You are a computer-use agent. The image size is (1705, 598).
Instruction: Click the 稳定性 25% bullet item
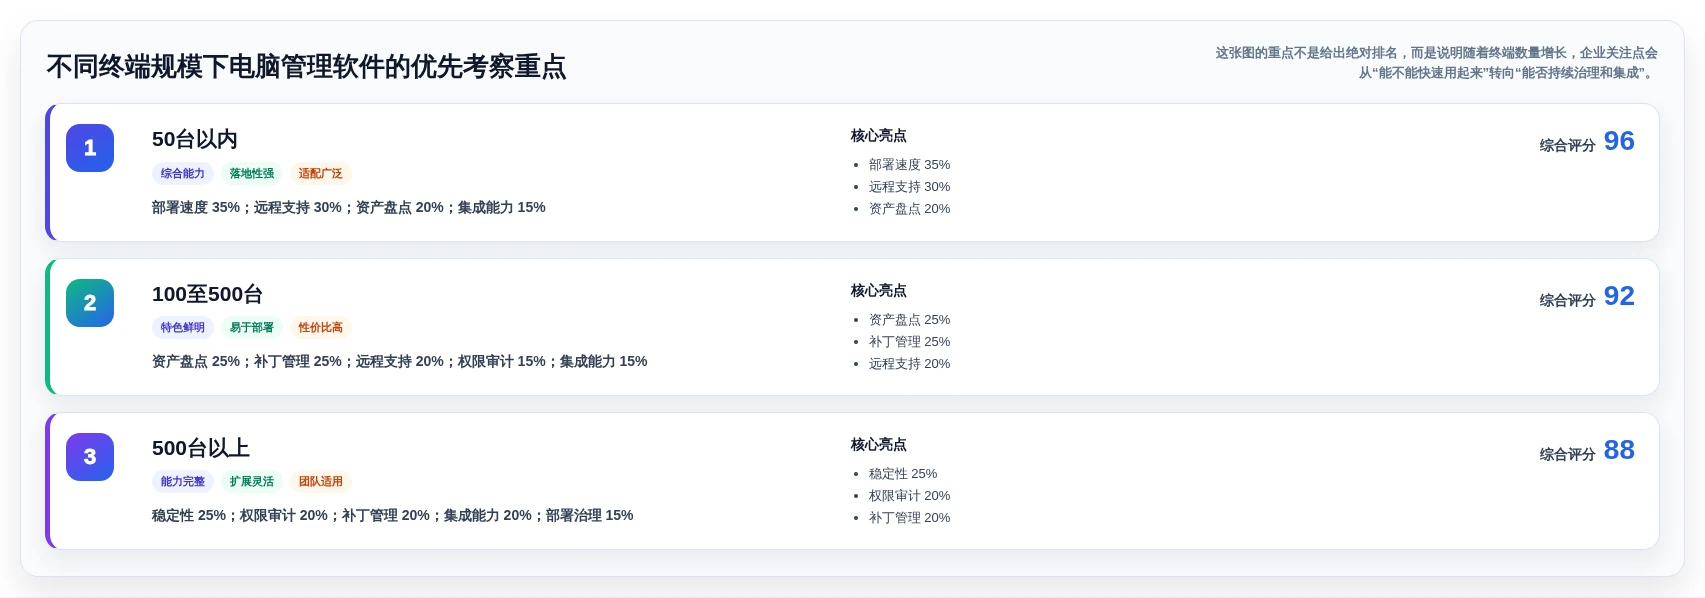[x=903, y=474]
